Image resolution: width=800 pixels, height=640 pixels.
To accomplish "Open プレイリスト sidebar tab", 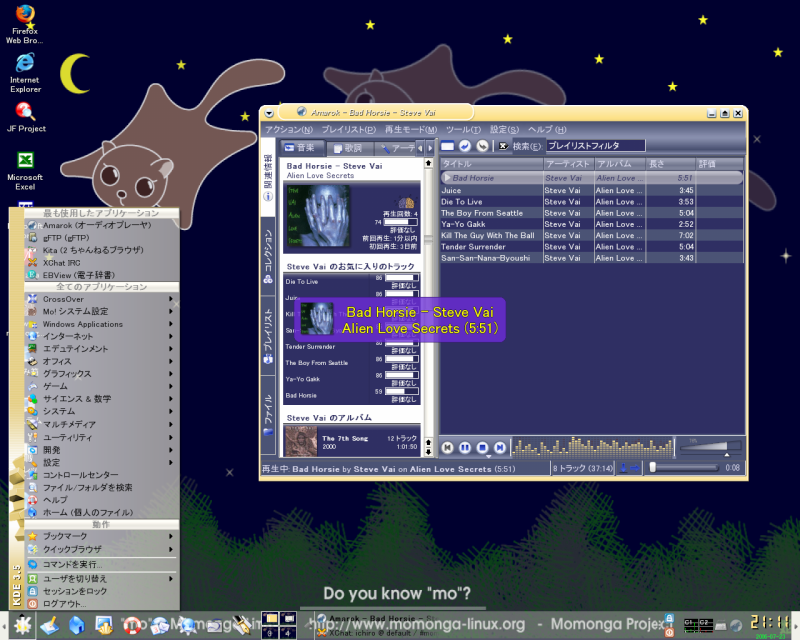I will pos(268,335).
